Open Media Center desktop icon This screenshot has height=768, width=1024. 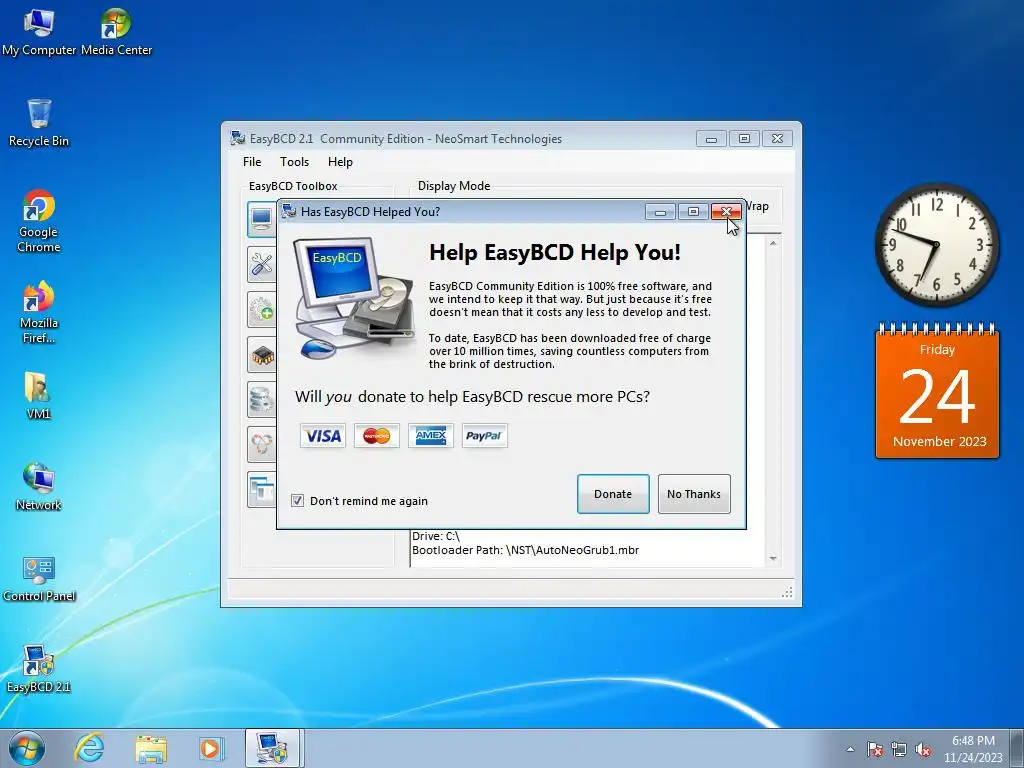pyautogui.click(x=116, y=31)
